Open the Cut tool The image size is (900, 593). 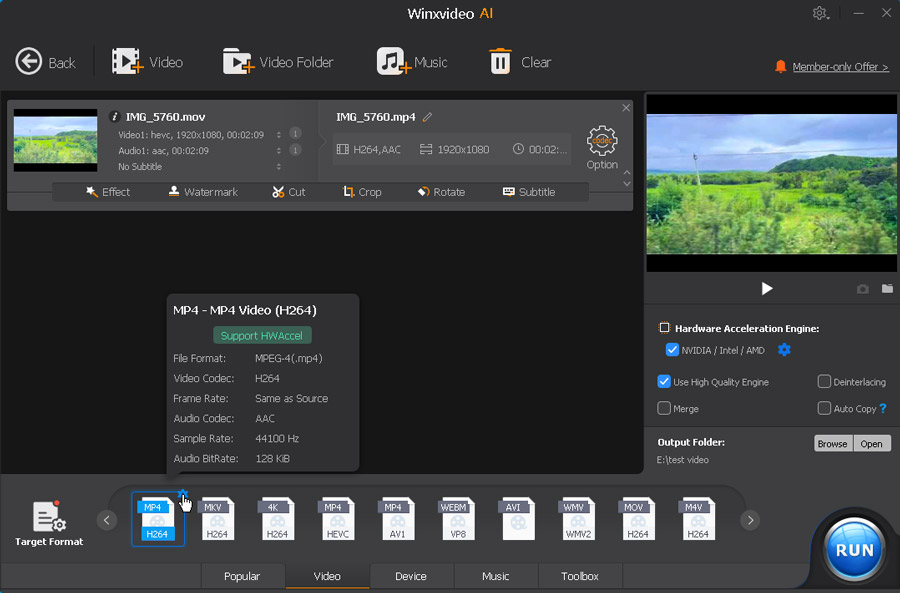[289, 192]
